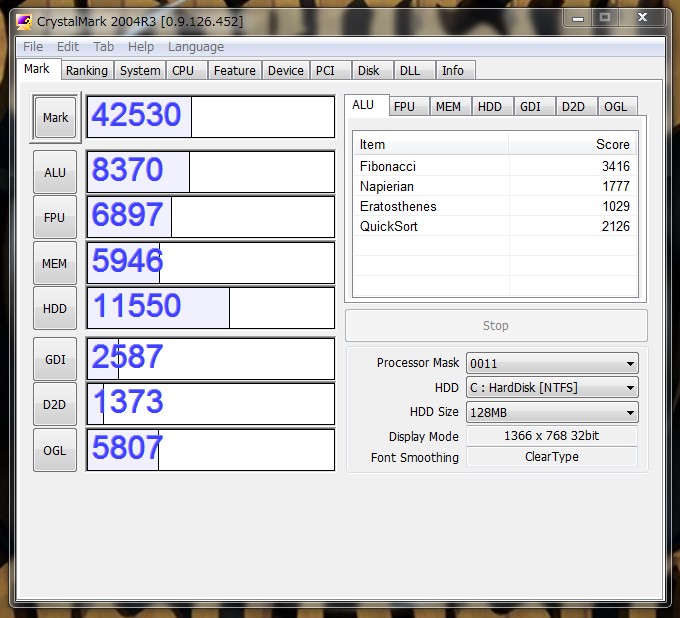The width and height of the screenshot is (680, 618).
Task: Switch to the Device tab
Action: coord(285,70)
